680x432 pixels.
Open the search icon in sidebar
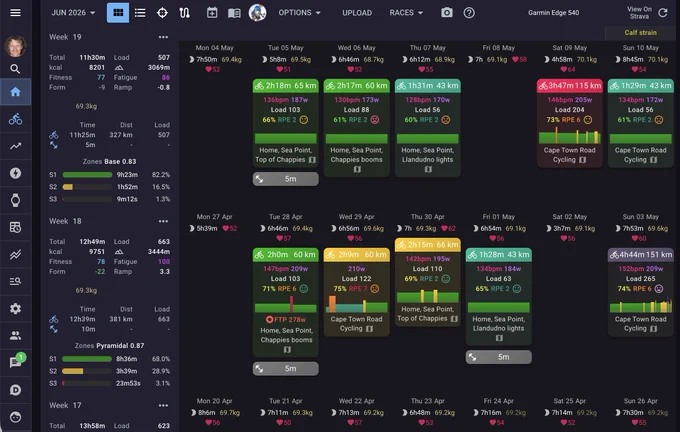click(15, 69)
